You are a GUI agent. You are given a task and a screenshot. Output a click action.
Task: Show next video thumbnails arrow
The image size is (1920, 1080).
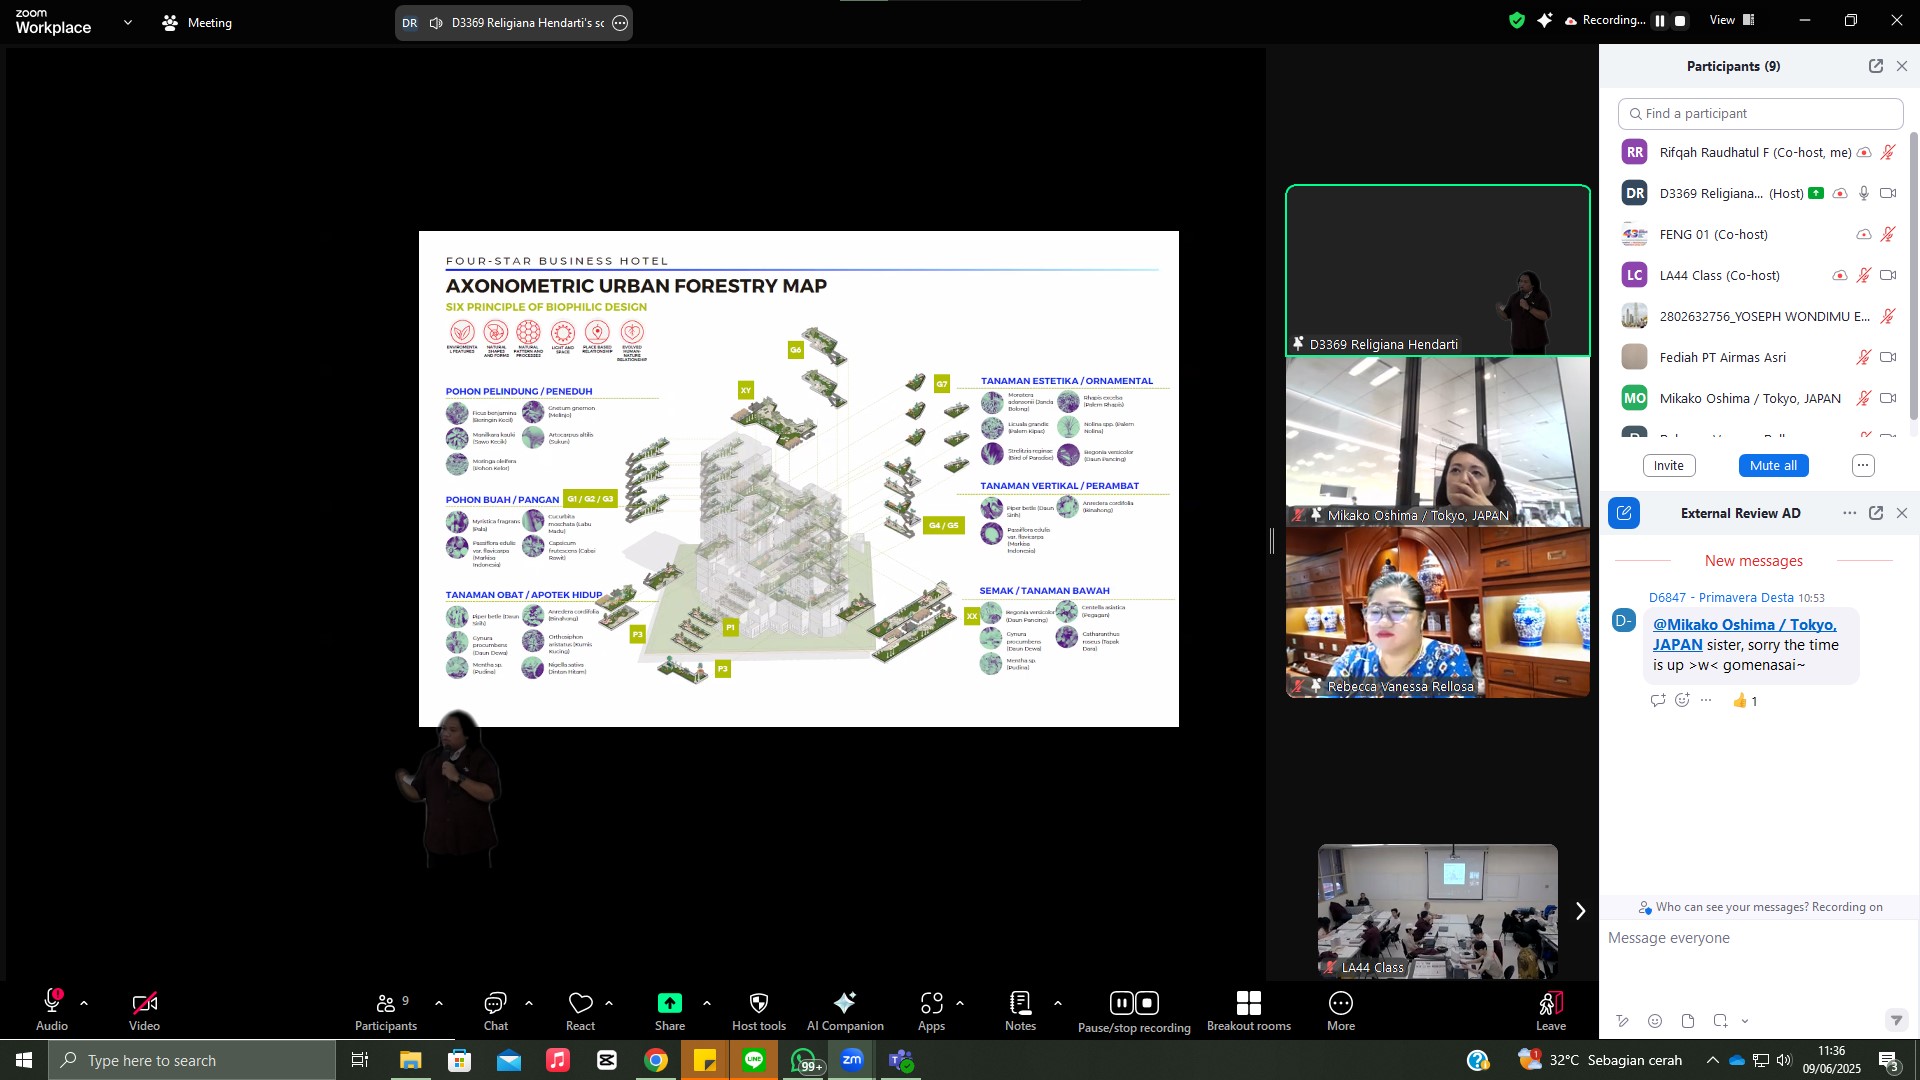click(1581, 911)
